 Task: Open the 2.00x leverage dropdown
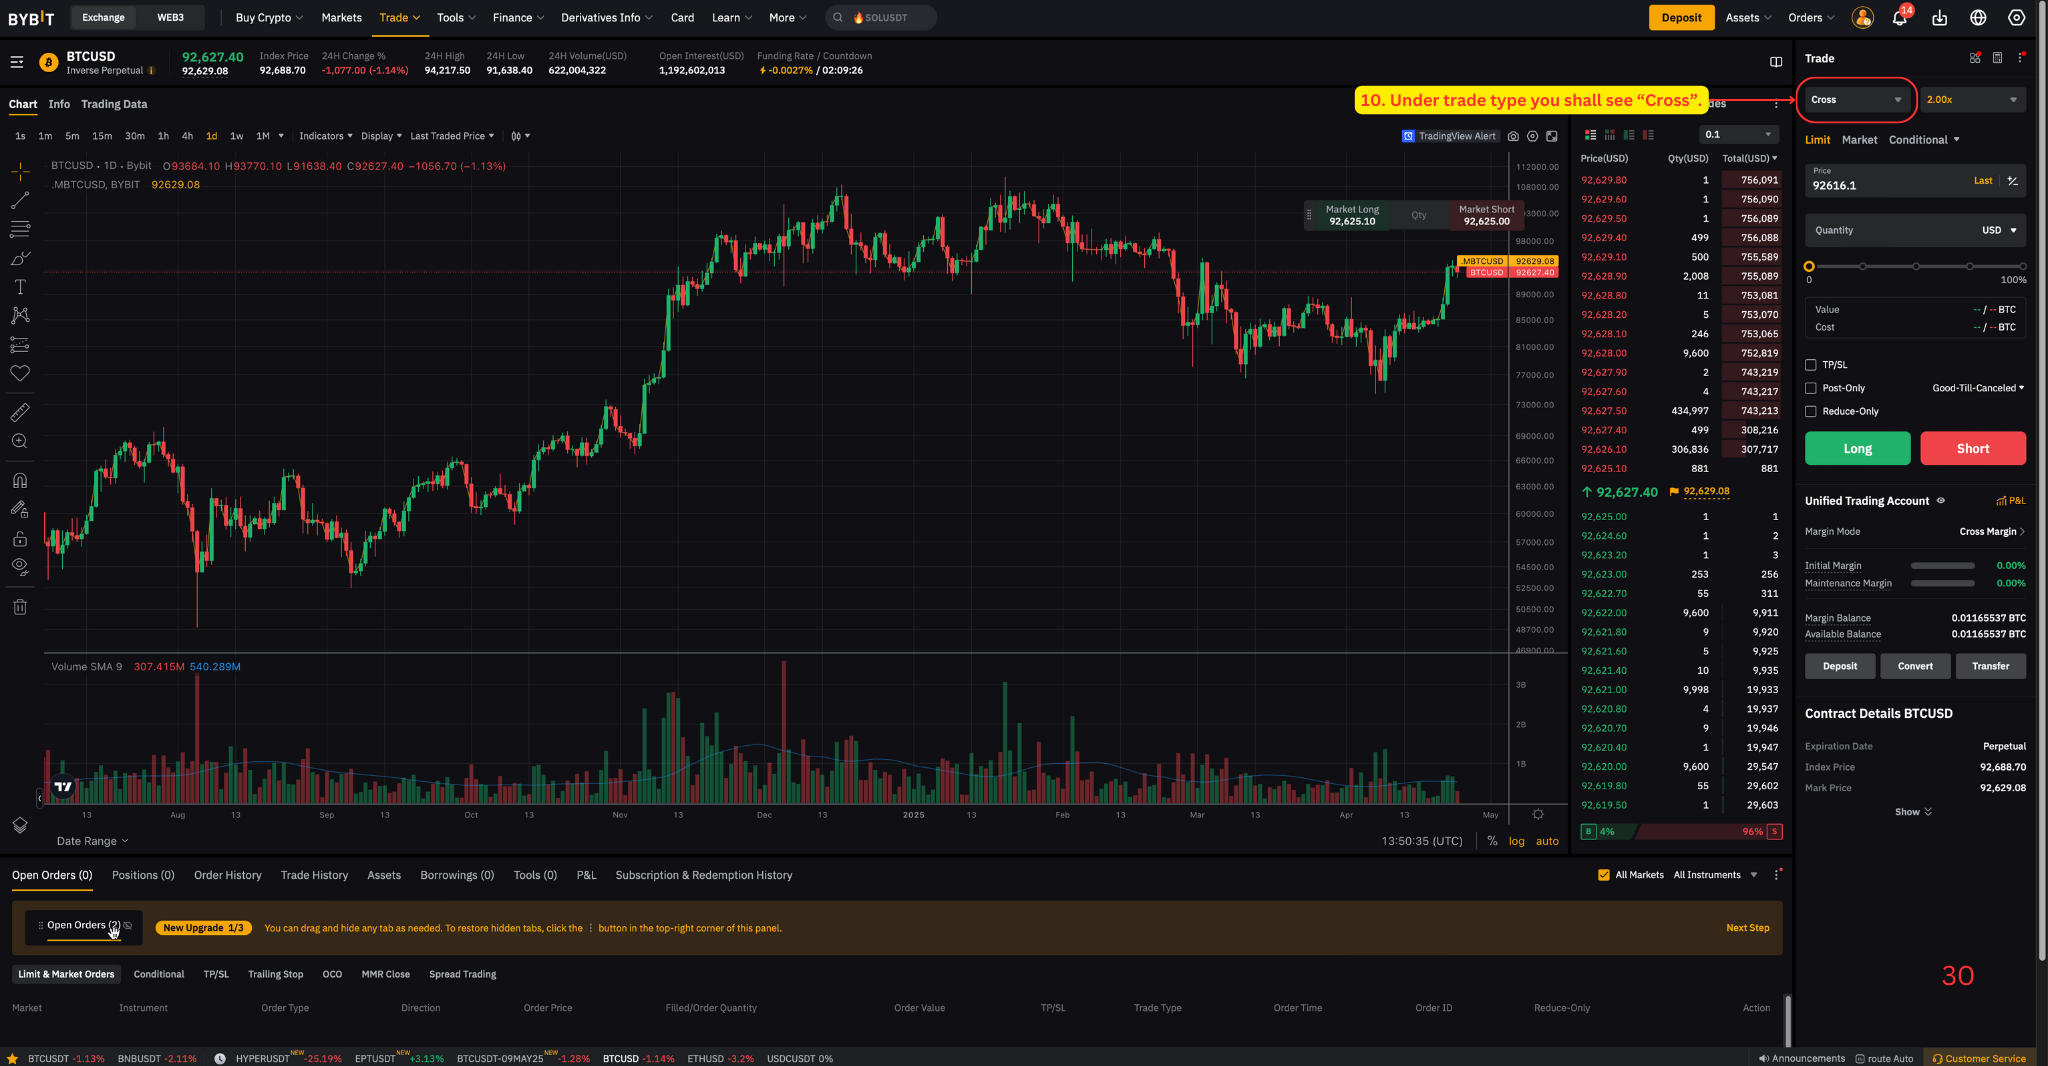[x=1973, y=100]
